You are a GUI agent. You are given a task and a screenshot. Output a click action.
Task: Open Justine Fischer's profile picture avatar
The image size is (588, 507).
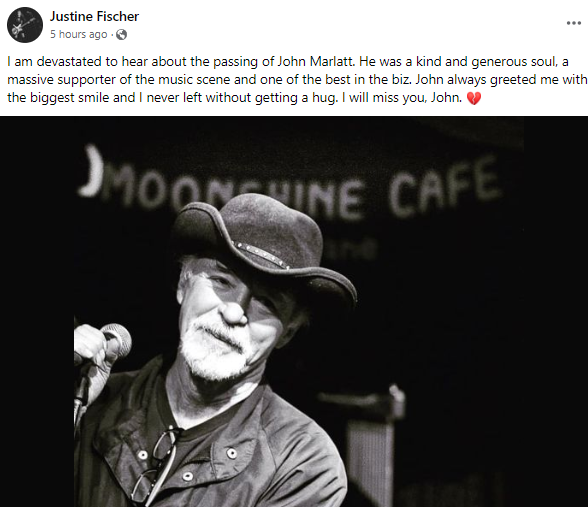click(25, 25)
